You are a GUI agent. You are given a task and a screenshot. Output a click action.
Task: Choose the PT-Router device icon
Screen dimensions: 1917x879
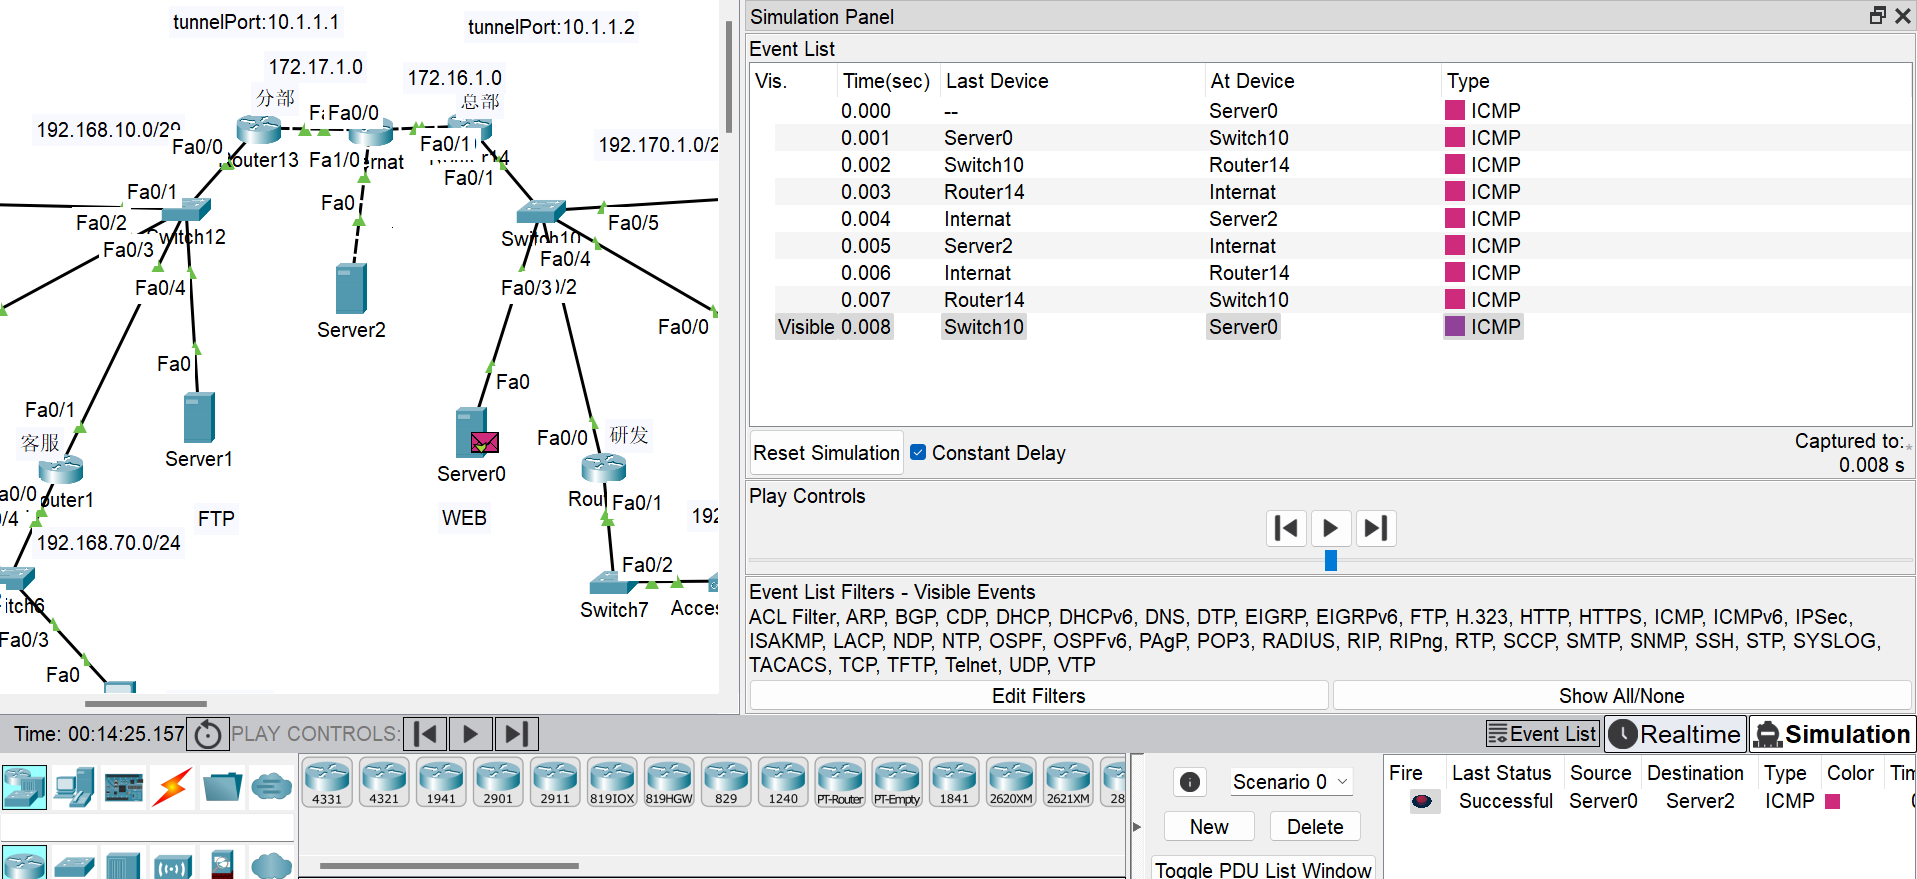tap(840, 782)
